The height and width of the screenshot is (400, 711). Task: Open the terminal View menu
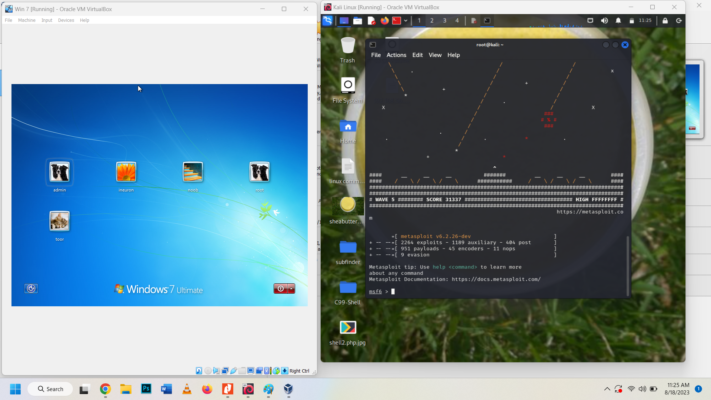pyautogui.click(x=435, y=55)
